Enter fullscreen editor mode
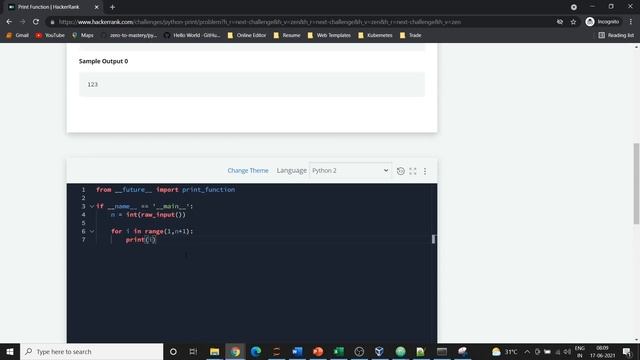This screenshot has width=640, height=360. pyautogui.click(x=413, y=171)
